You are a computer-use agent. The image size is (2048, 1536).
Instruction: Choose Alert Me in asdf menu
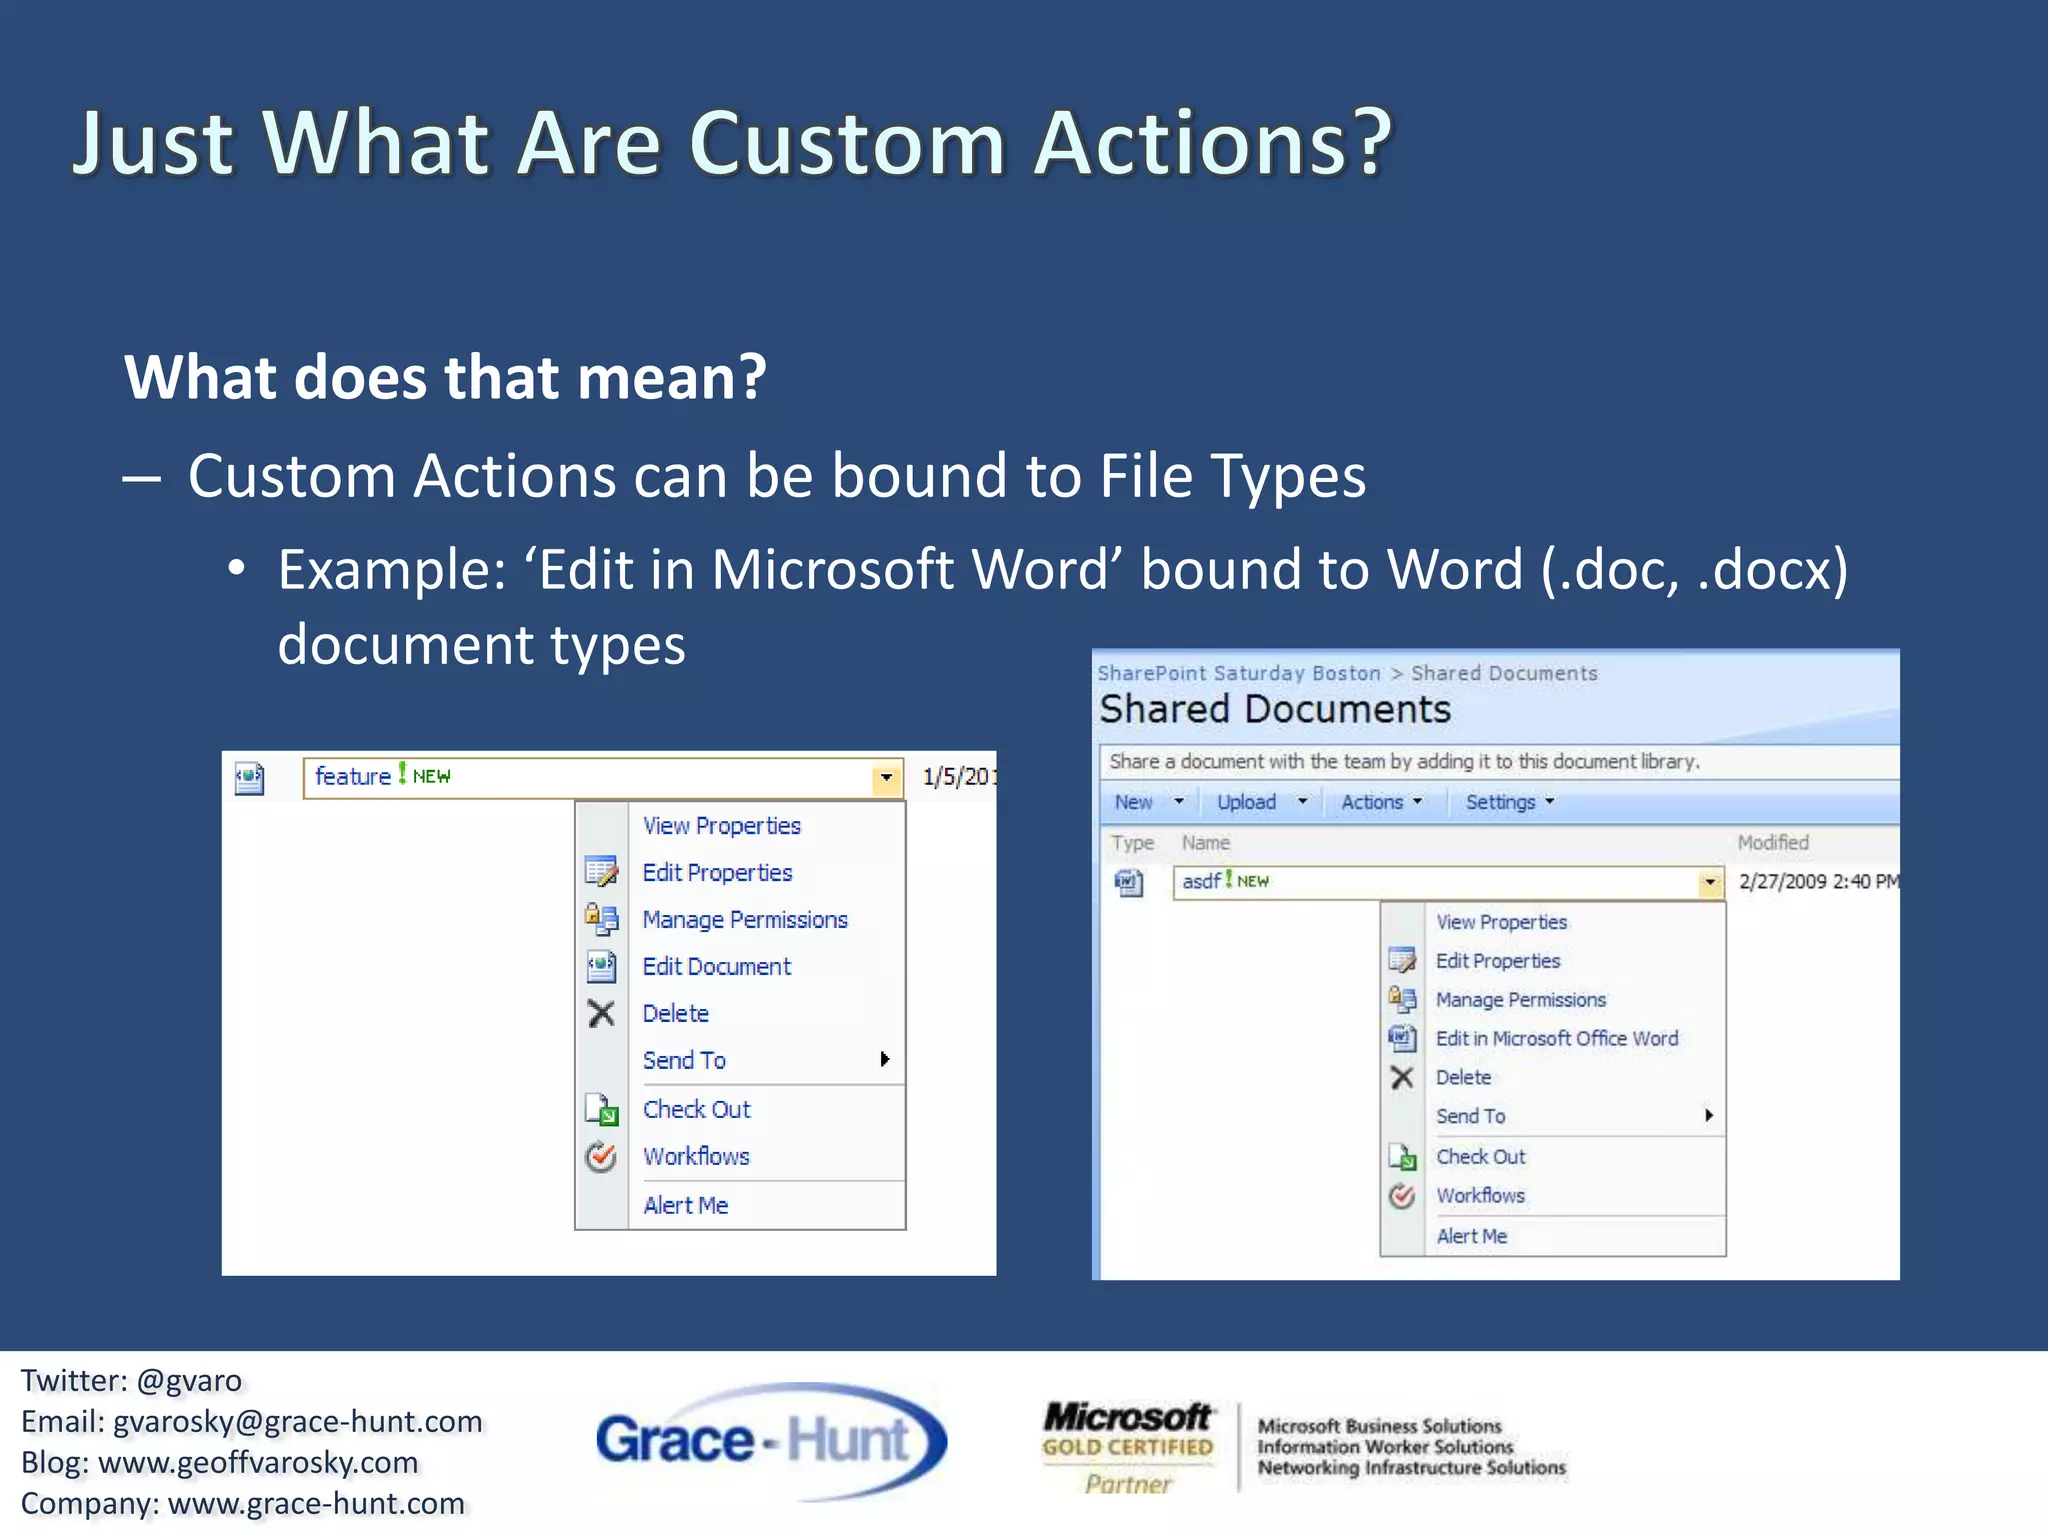coord(1471,1237)
